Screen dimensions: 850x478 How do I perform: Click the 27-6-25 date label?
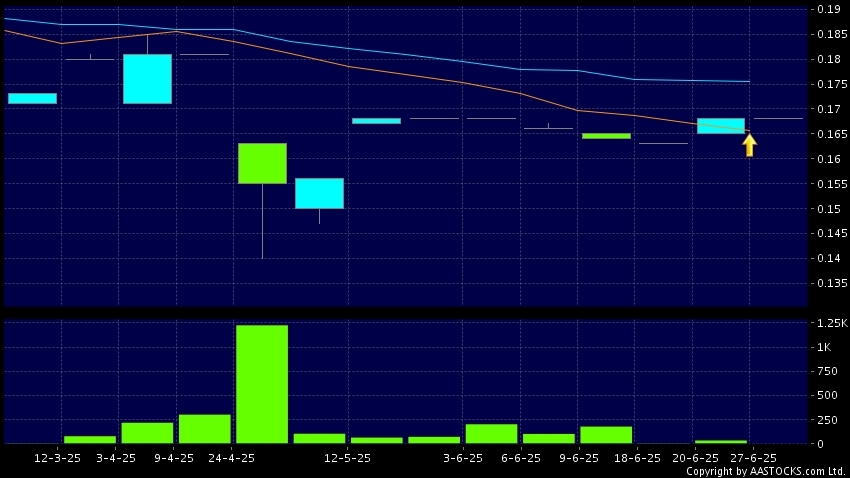coord(754,458)
